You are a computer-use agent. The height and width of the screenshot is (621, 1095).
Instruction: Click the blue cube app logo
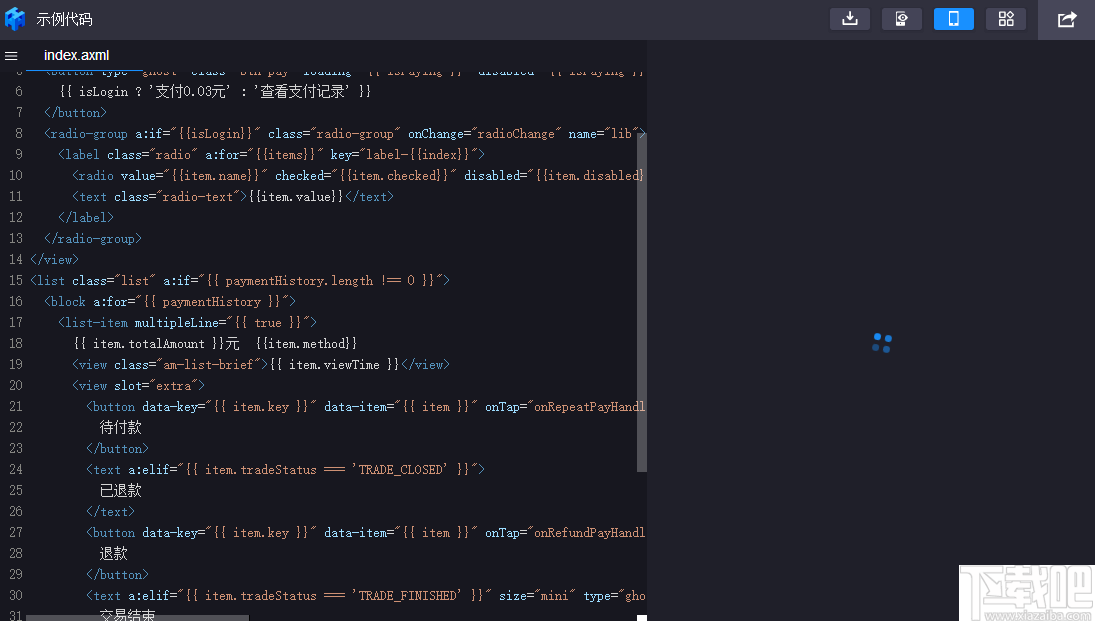point(15,19)
